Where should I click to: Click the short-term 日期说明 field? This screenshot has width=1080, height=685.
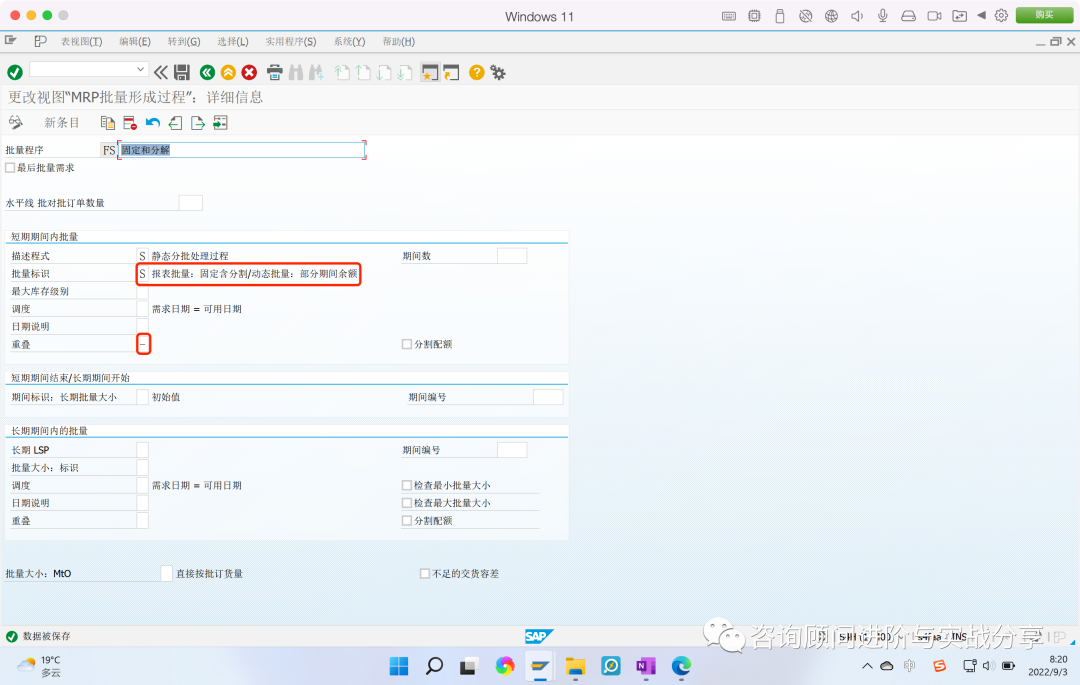pos(143,326)
